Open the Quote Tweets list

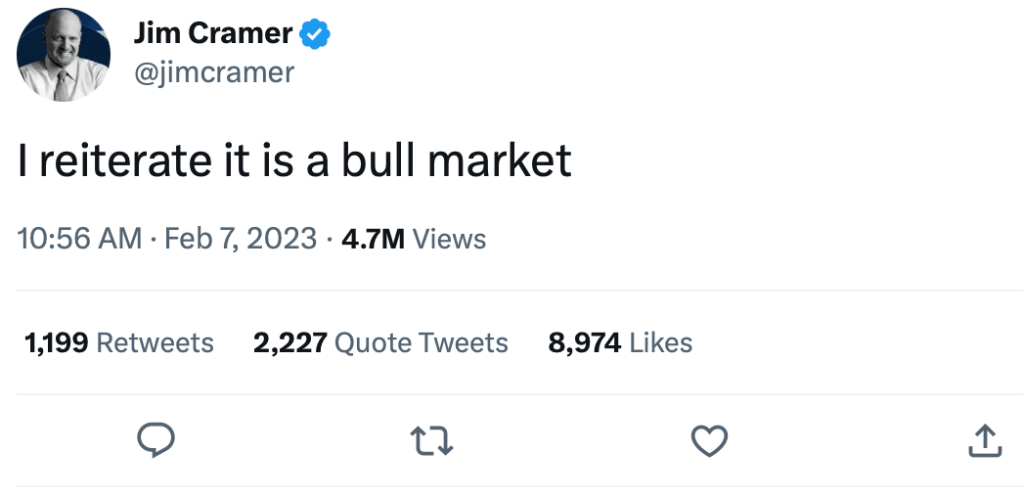[x=421, y=343]
